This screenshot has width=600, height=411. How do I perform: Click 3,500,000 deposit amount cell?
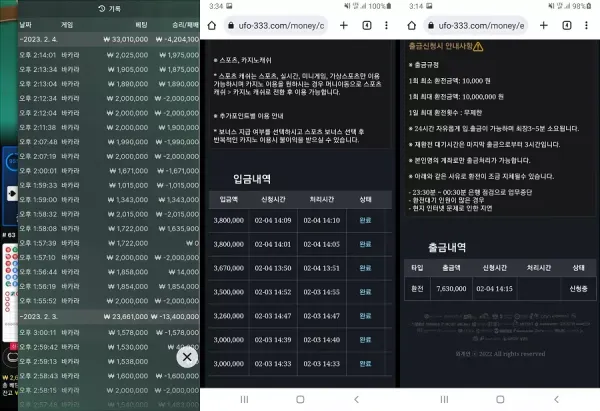228,292
